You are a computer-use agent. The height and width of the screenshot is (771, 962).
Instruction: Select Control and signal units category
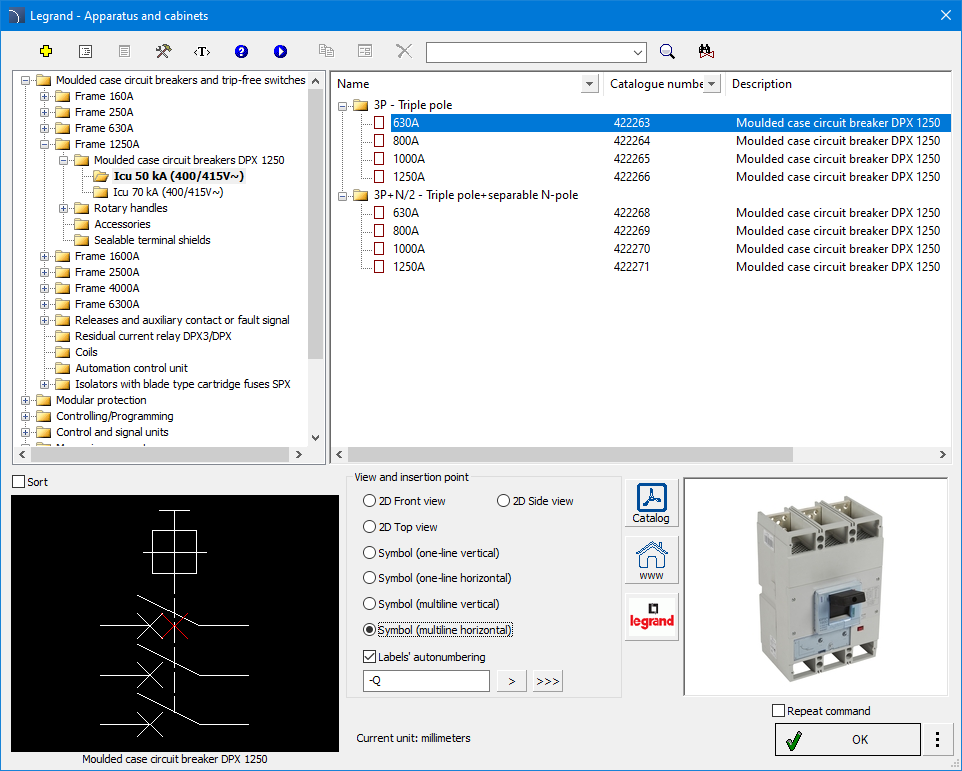[112, 432]
